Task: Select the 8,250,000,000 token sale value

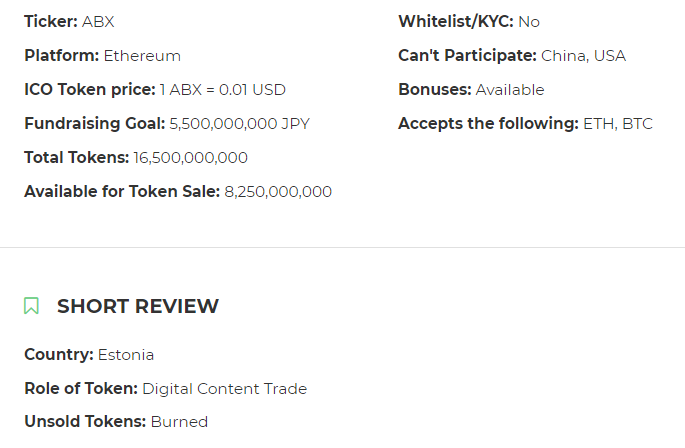Action: tap(278, 191)
